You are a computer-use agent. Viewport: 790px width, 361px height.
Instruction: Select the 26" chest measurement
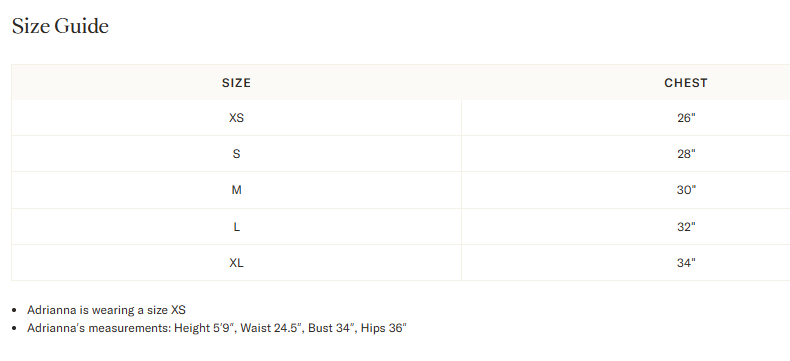tap(686, 118)
